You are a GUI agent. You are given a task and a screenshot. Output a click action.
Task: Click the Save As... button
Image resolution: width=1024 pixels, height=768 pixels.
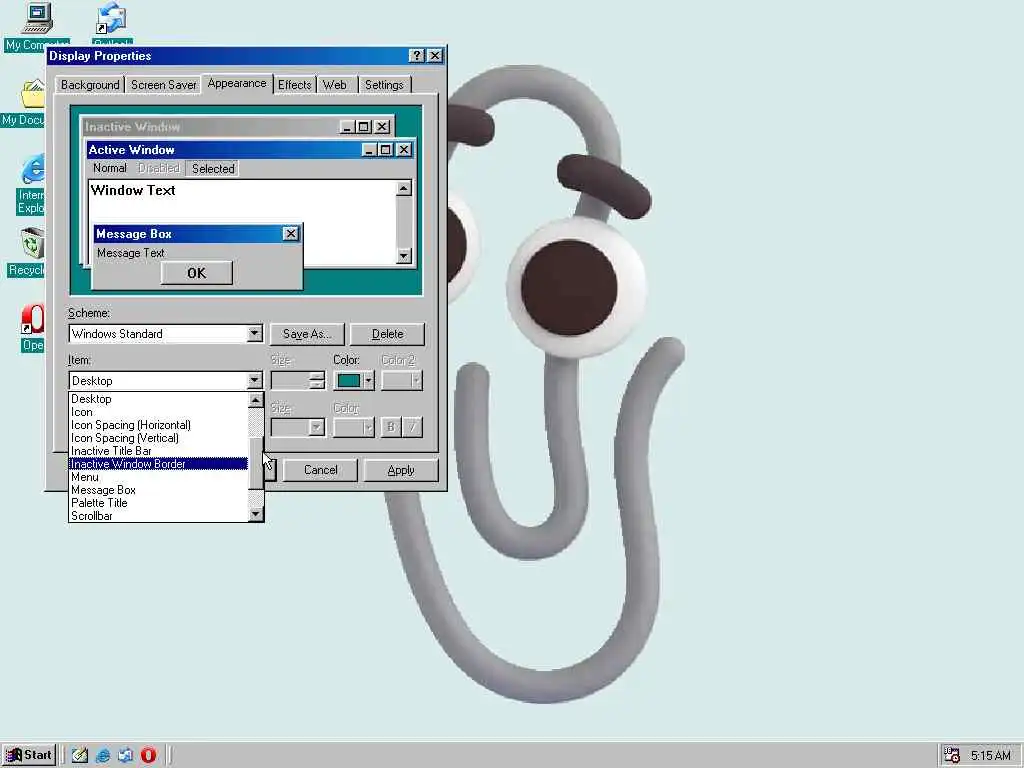pyautogui.click(x=308, y=334)
